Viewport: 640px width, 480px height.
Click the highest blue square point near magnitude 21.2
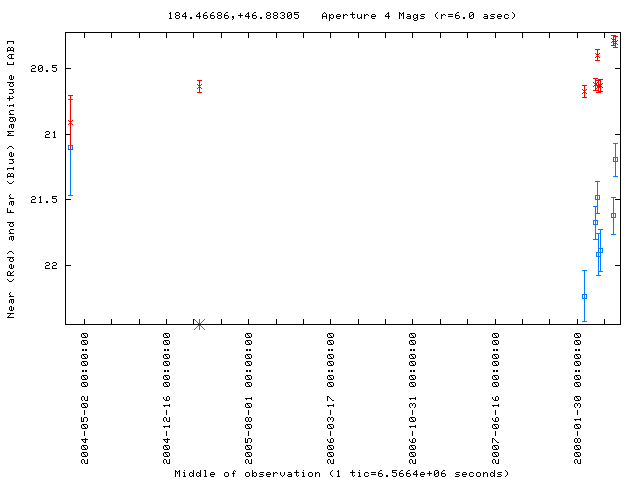[x=616, y=160]
